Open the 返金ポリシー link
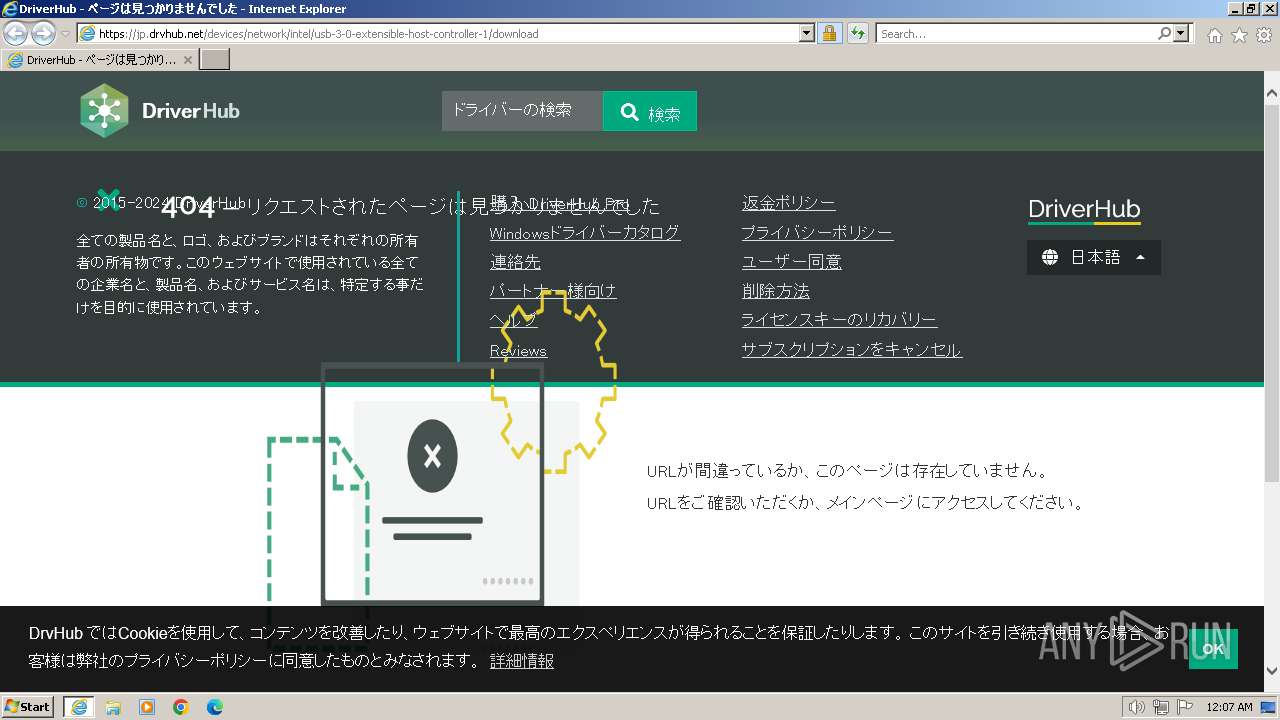Screen dimensions: 1280x720 coord(788,203)
